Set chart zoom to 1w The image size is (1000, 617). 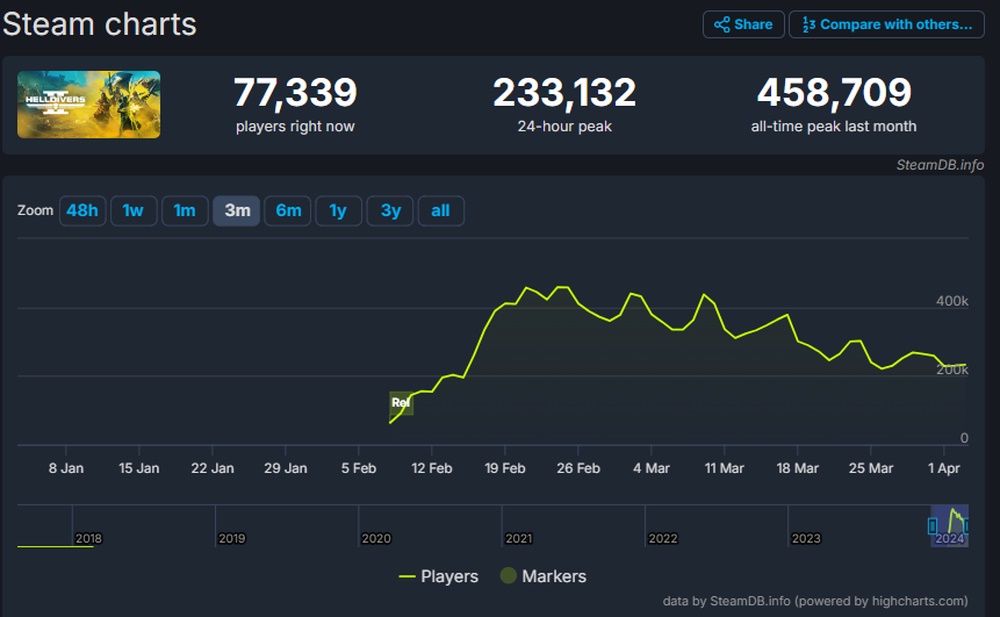(133, 211)
